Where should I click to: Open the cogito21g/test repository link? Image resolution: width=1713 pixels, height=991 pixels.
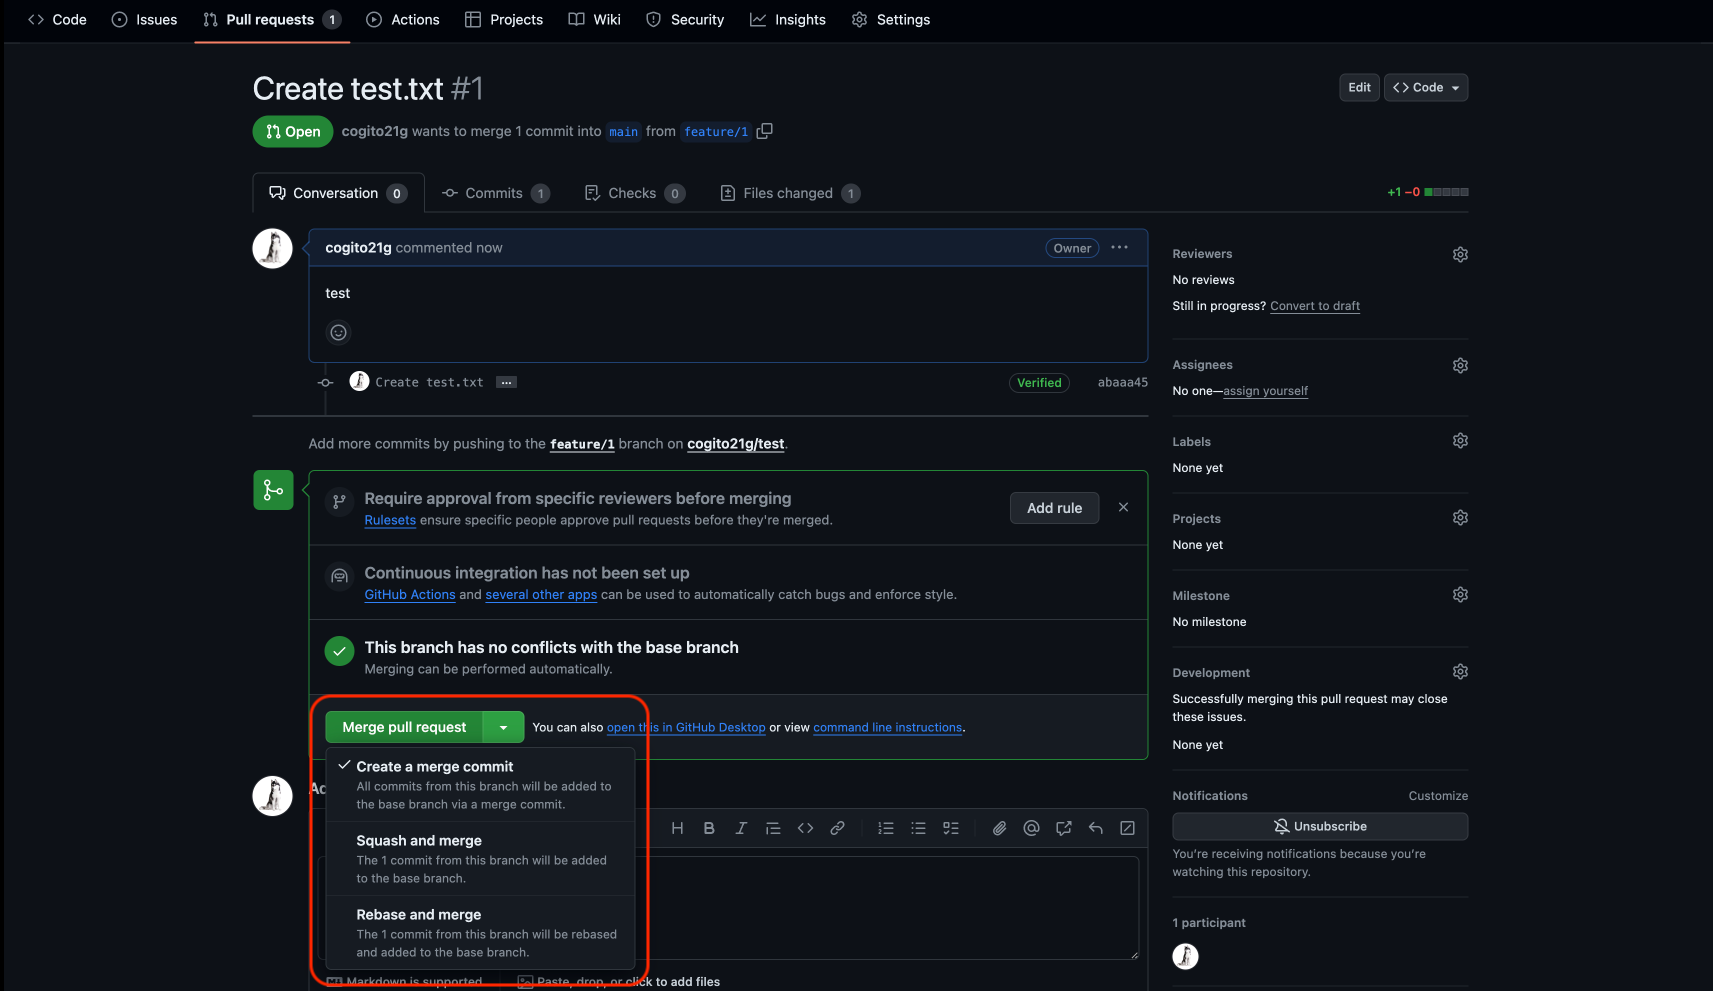[736, 444]
